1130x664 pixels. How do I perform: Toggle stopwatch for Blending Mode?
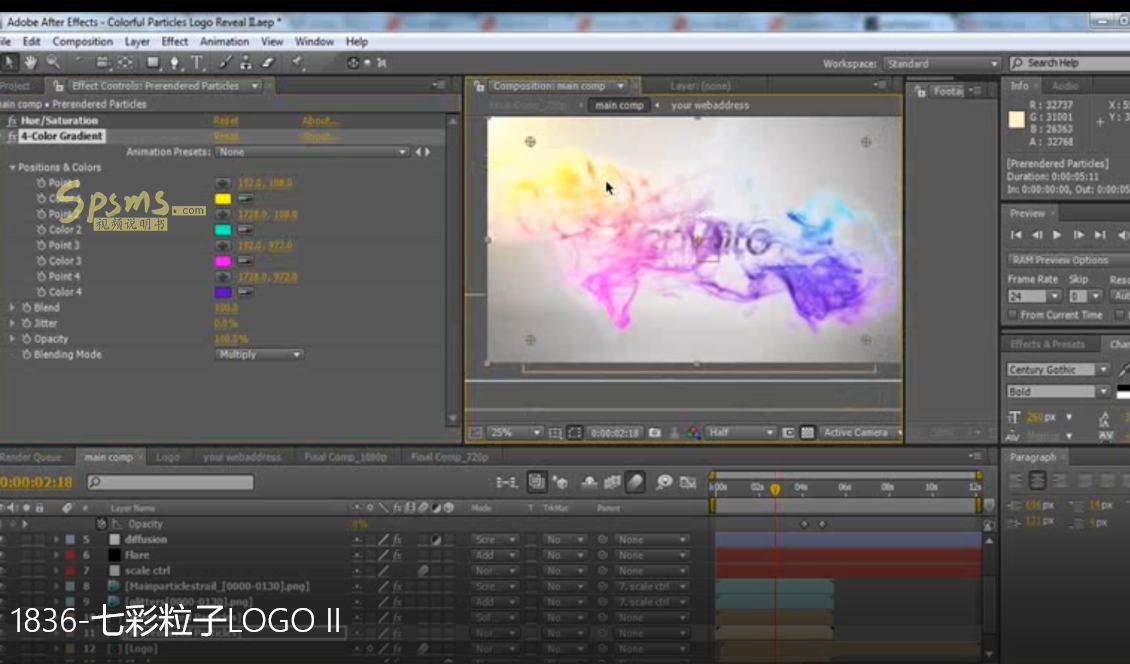tap(27, 355)
